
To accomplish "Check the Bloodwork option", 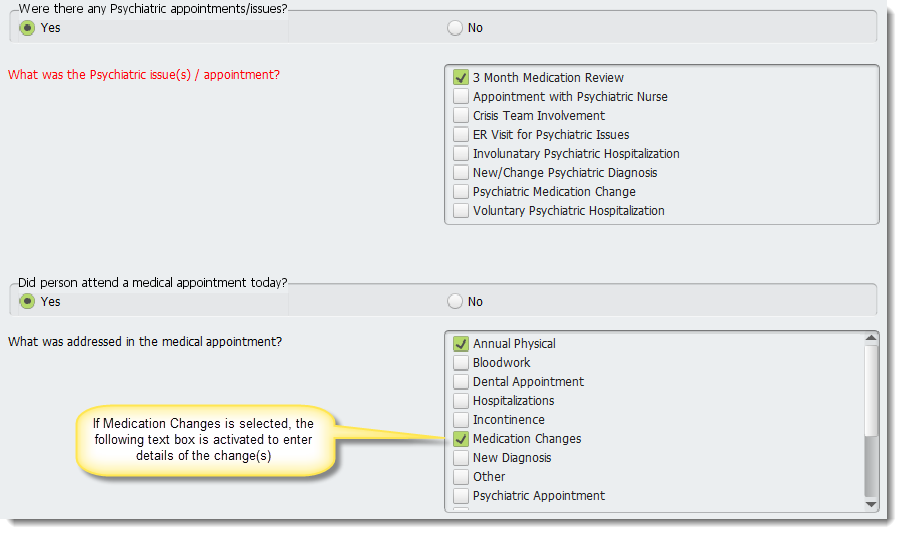I will tap(460, 363).
